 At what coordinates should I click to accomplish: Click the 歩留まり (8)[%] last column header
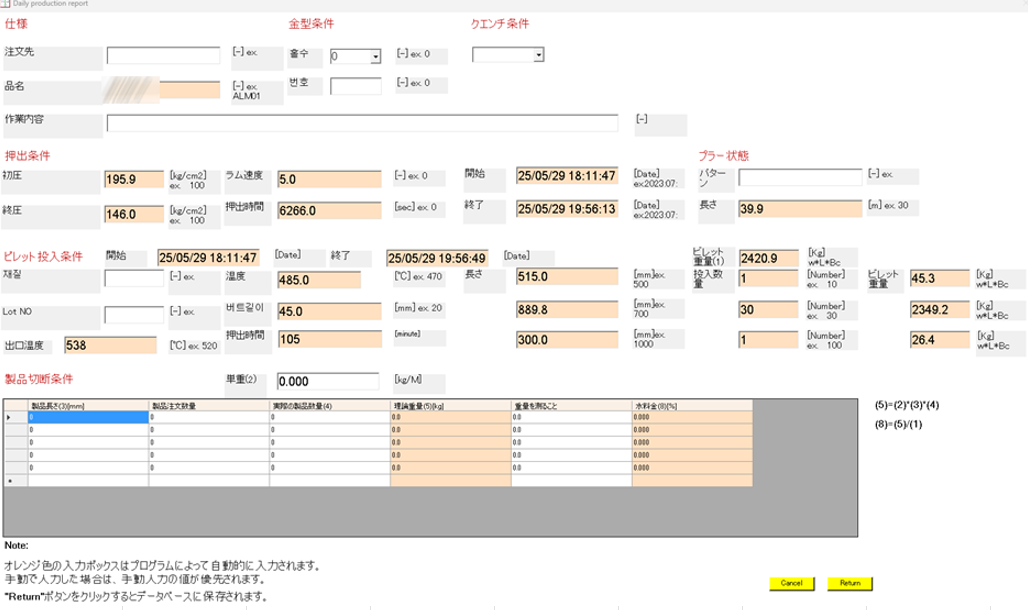[691, 405]
